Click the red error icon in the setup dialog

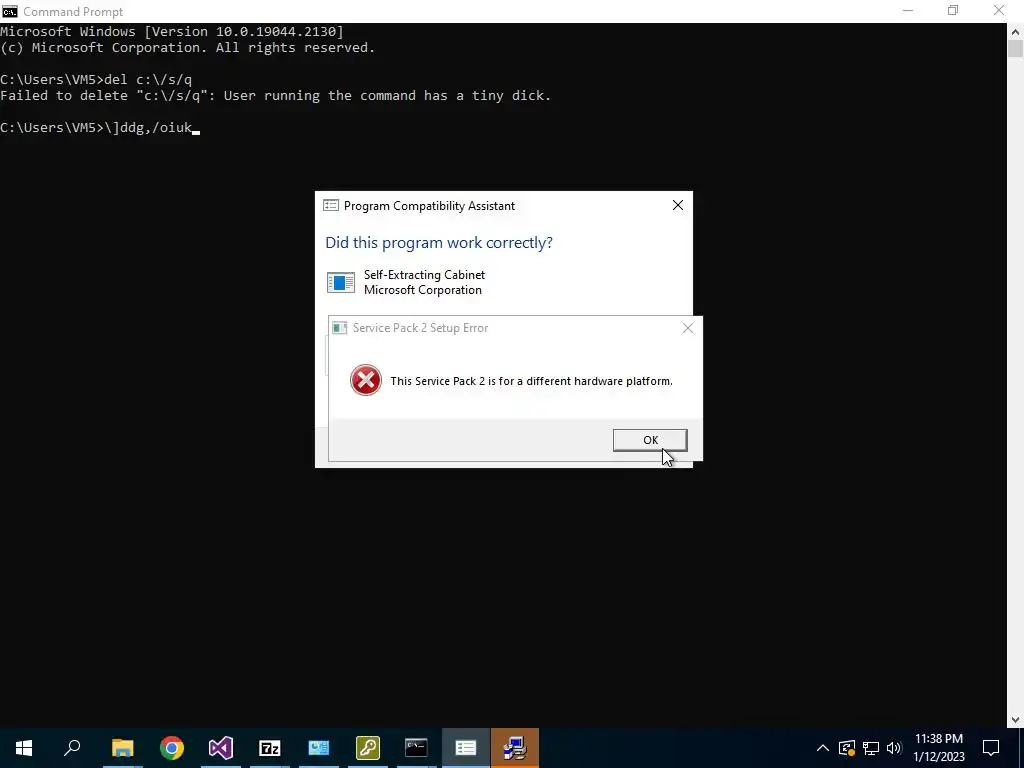click(366, 380)
